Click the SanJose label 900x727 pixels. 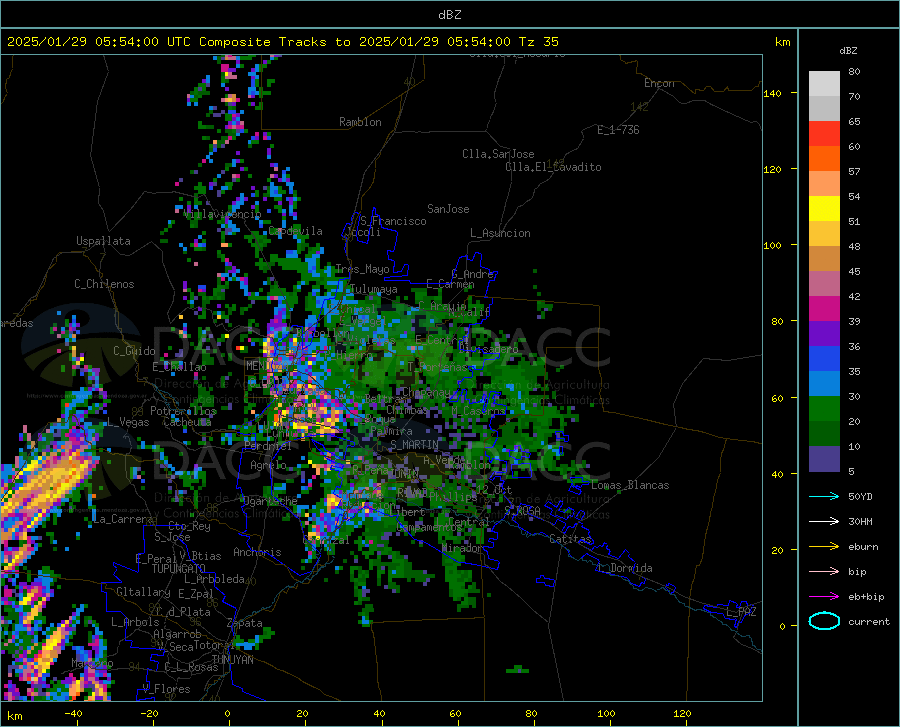click(448, 209)
